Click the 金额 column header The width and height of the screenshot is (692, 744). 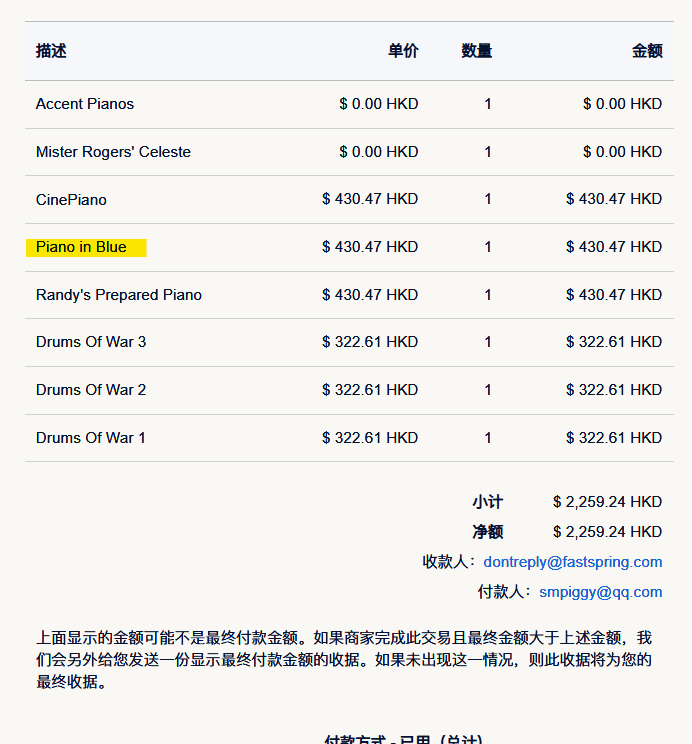click(x=647, y=51)
